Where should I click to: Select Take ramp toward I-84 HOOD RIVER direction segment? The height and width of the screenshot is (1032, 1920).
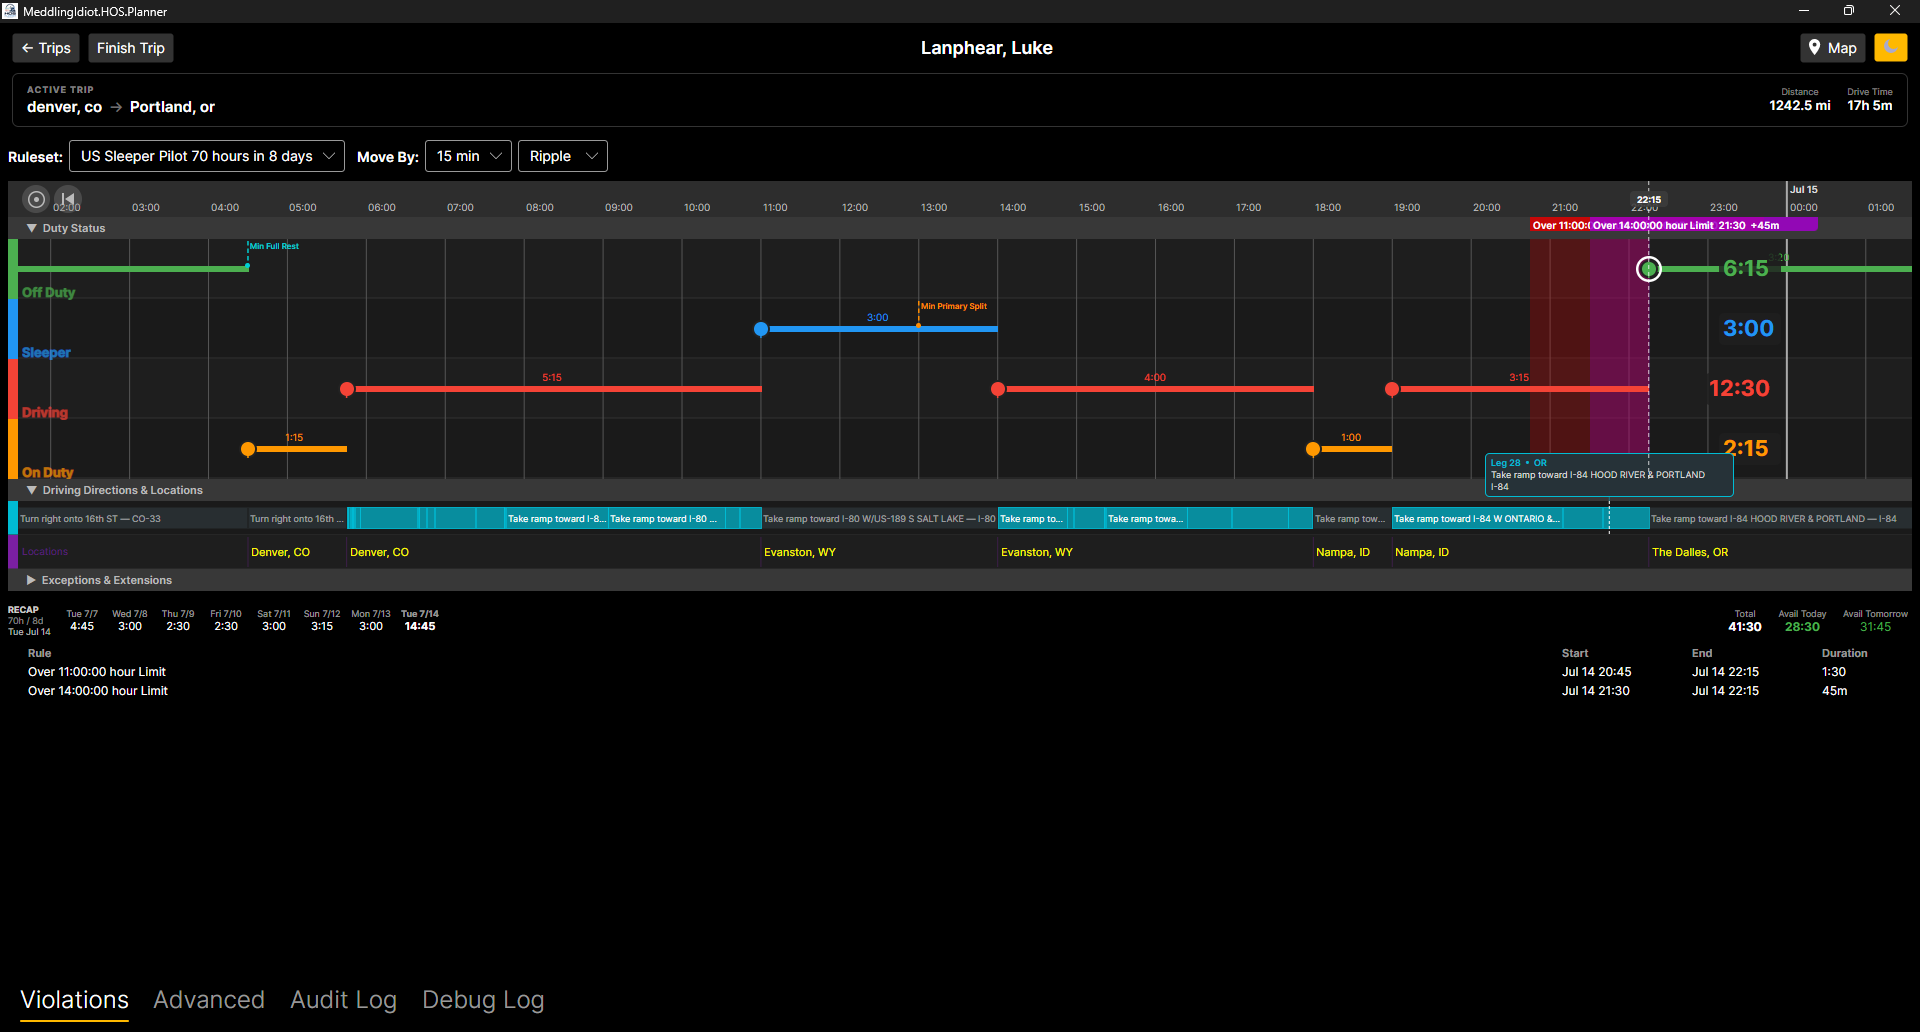(1780, 518)
